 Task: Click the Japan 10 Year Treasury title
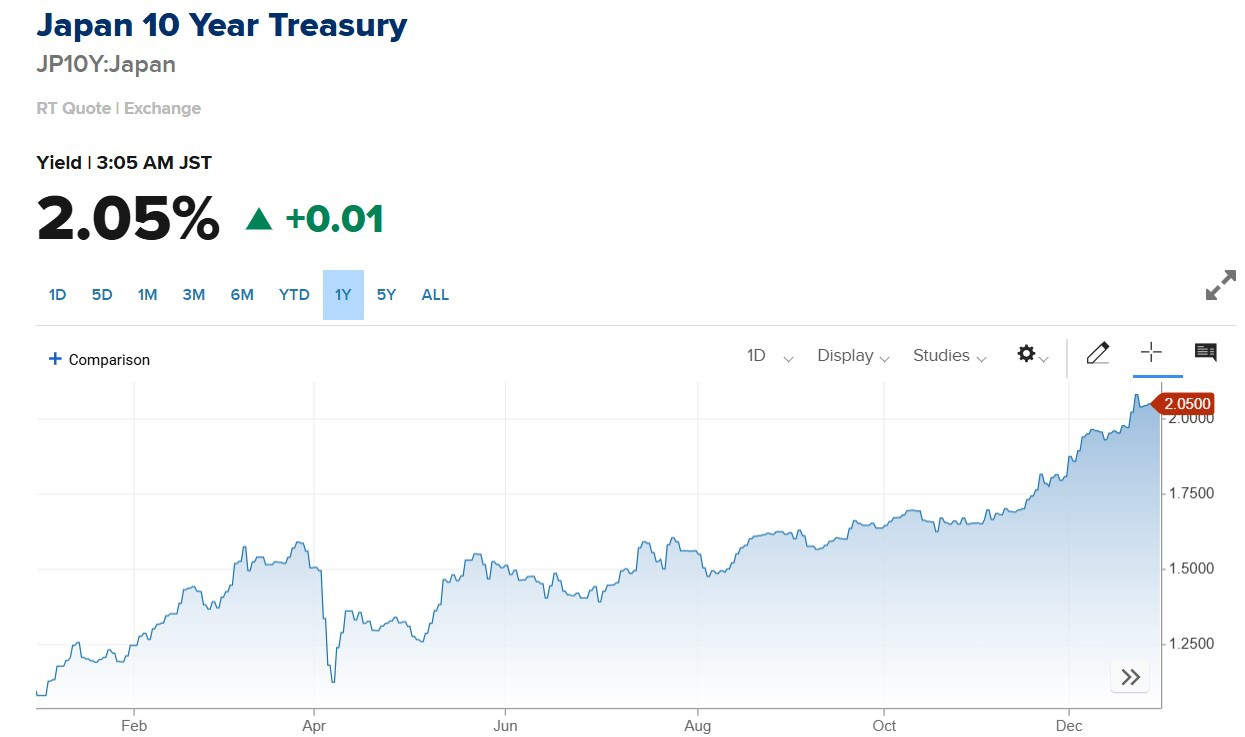coord(221,25)
